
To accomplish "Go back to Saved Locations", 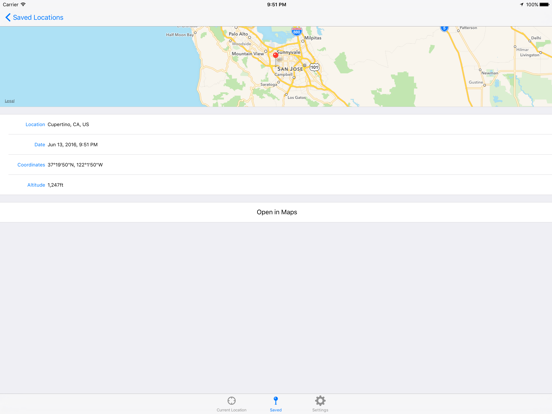I will point(34,17).
